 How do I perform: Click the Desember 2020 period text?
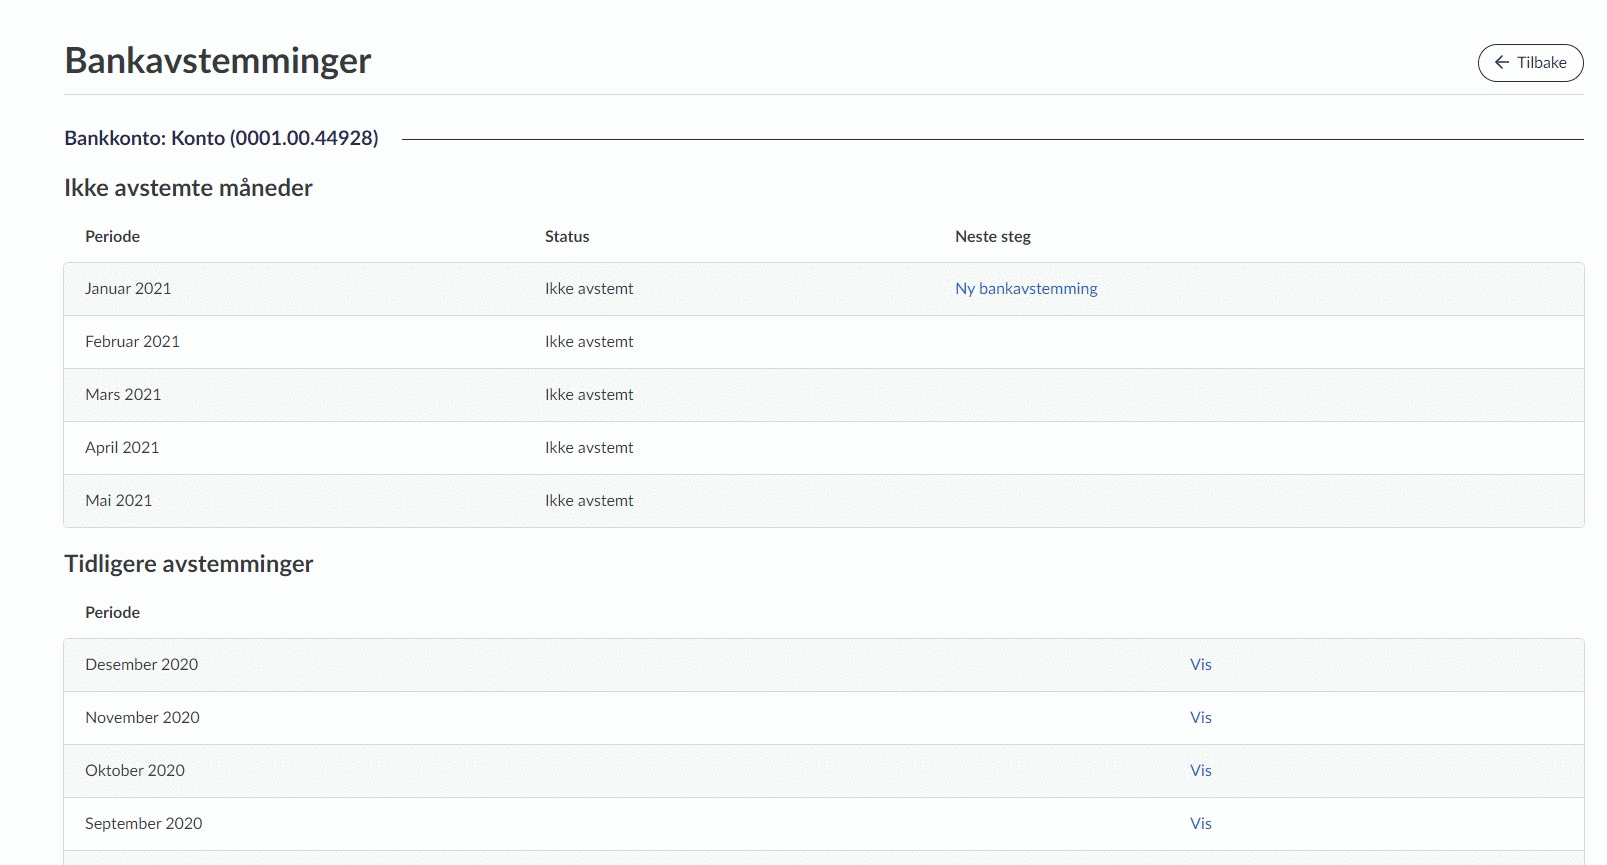pos(141,664)
